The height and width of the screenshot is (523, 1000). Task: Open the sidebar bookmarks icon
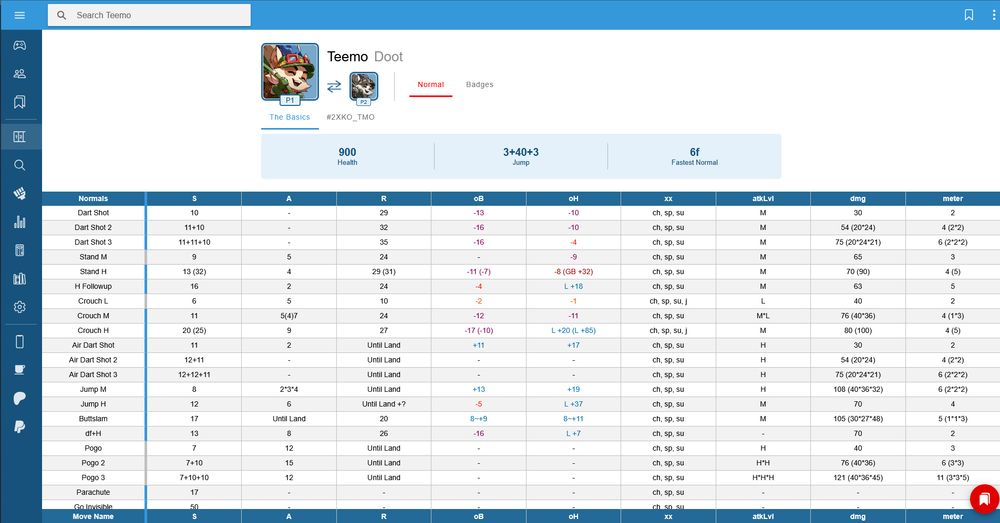pyautogui.click(x=20, y=102)
